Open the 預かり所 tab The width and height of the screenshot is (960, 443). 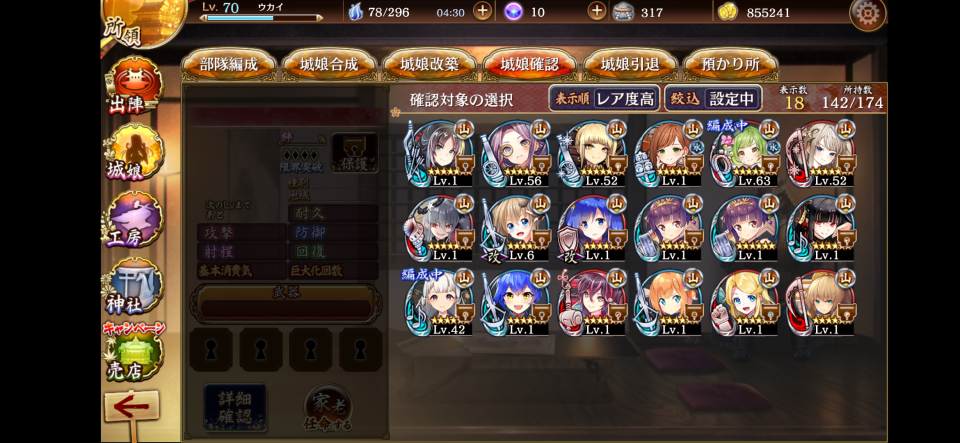coord(730,65)
